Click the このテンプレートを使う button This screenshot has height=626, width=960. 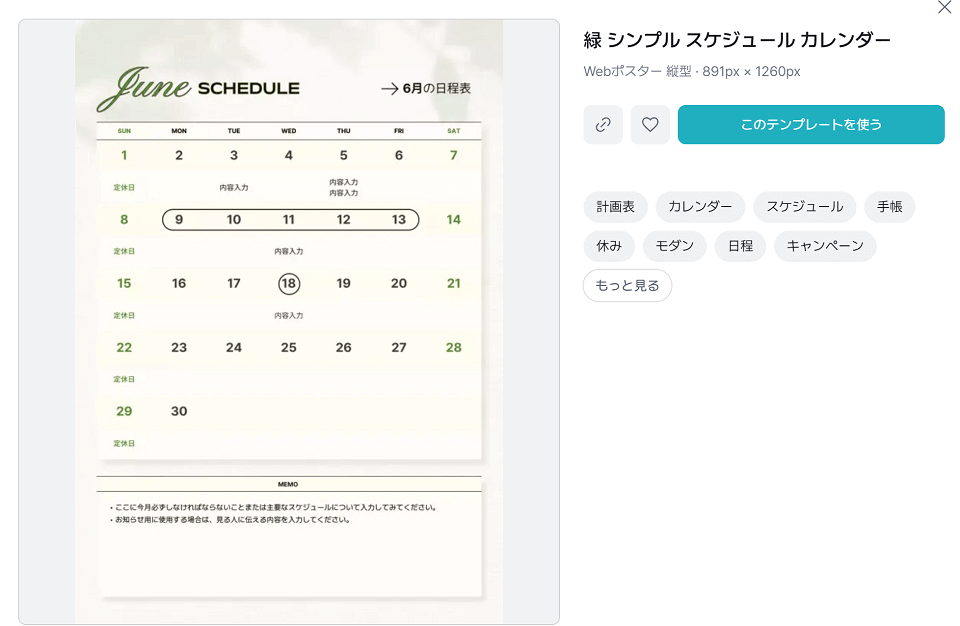click(x=811, y=125)
